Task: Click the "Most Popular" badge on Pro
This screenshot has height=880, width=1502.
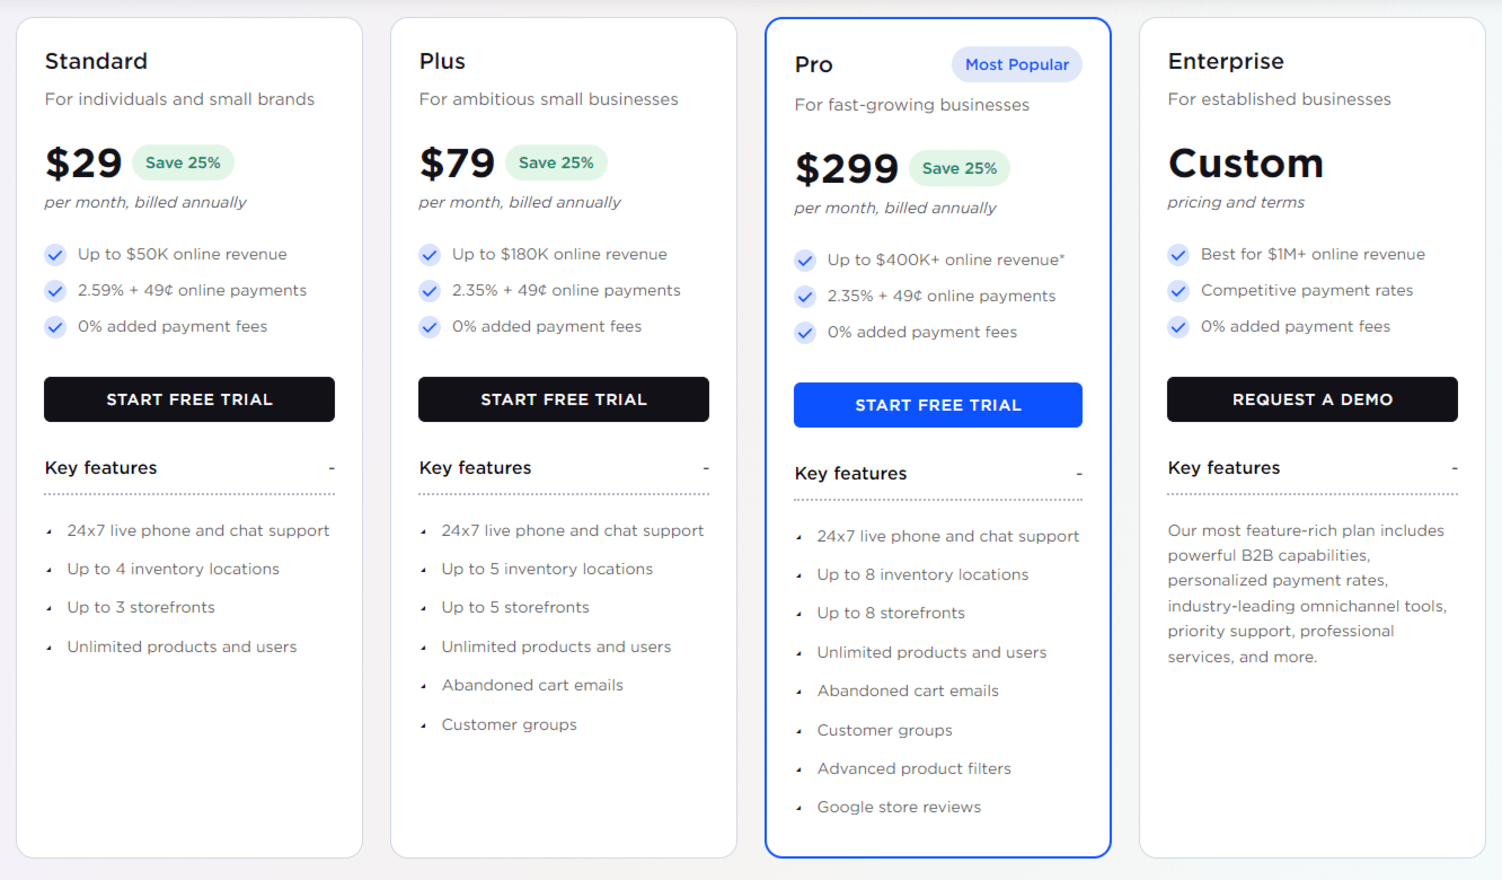Action: 1016,64
